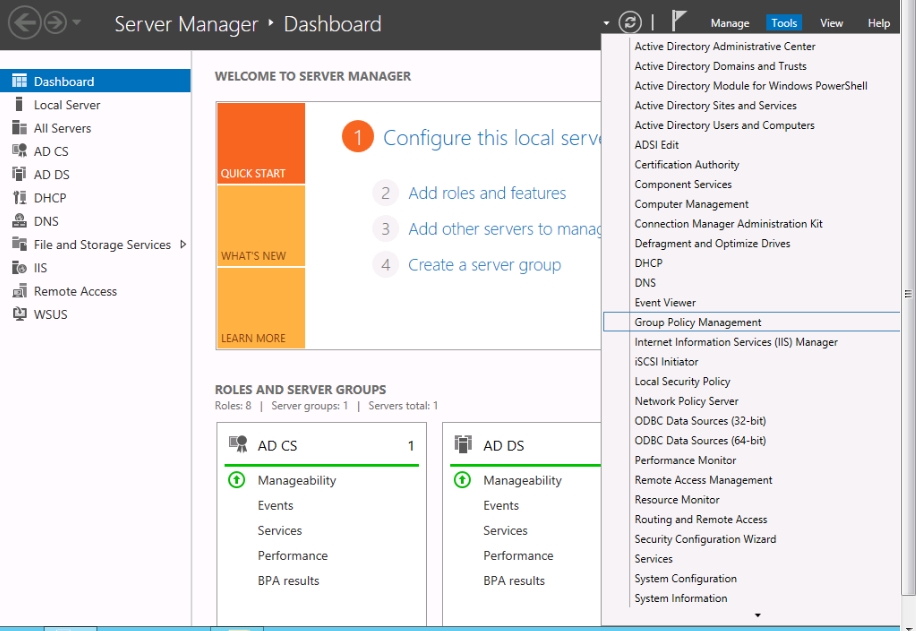The width and height of the screenshot is (916, 631).
Task: Click Tools menu bottom scroll-down arrow
Action: tap(757, 615)
